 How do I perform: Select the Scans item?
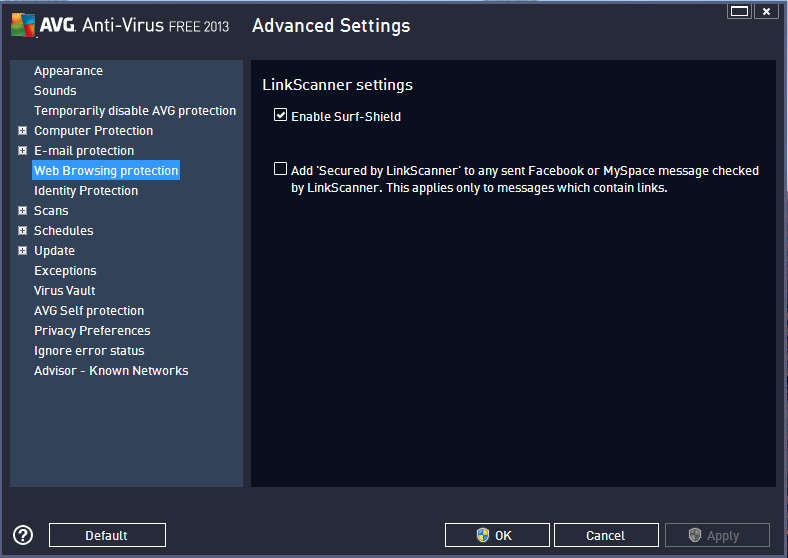pos(51,211)
